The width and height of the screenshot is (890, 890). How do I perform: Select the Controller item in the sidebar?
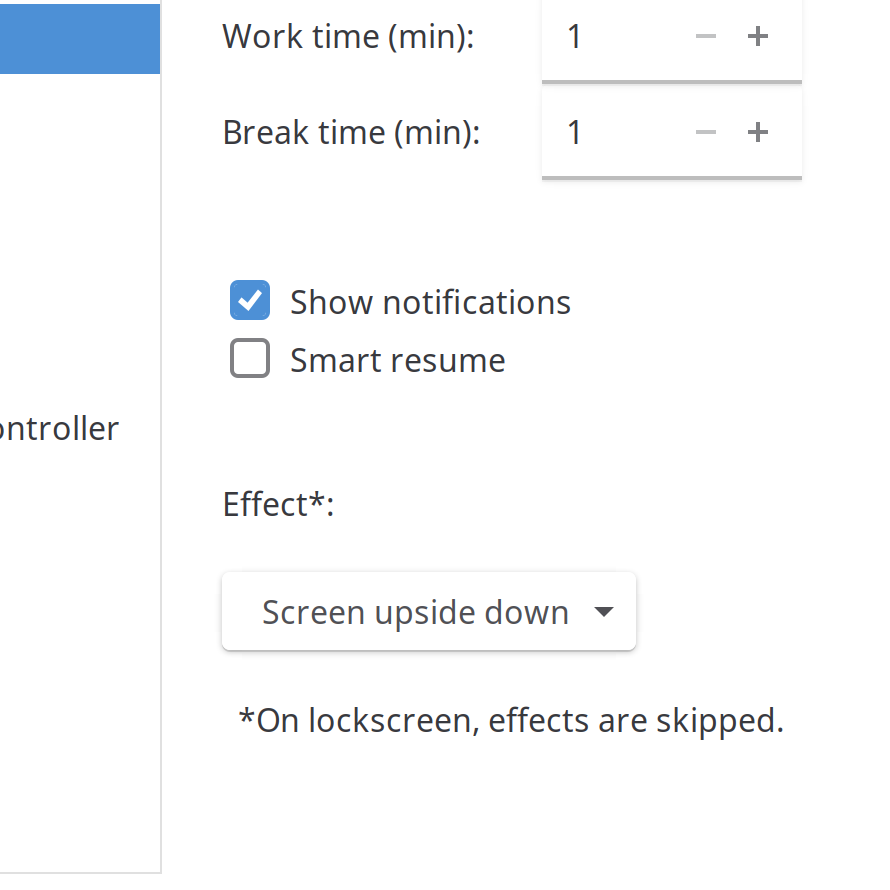(60, 428)
